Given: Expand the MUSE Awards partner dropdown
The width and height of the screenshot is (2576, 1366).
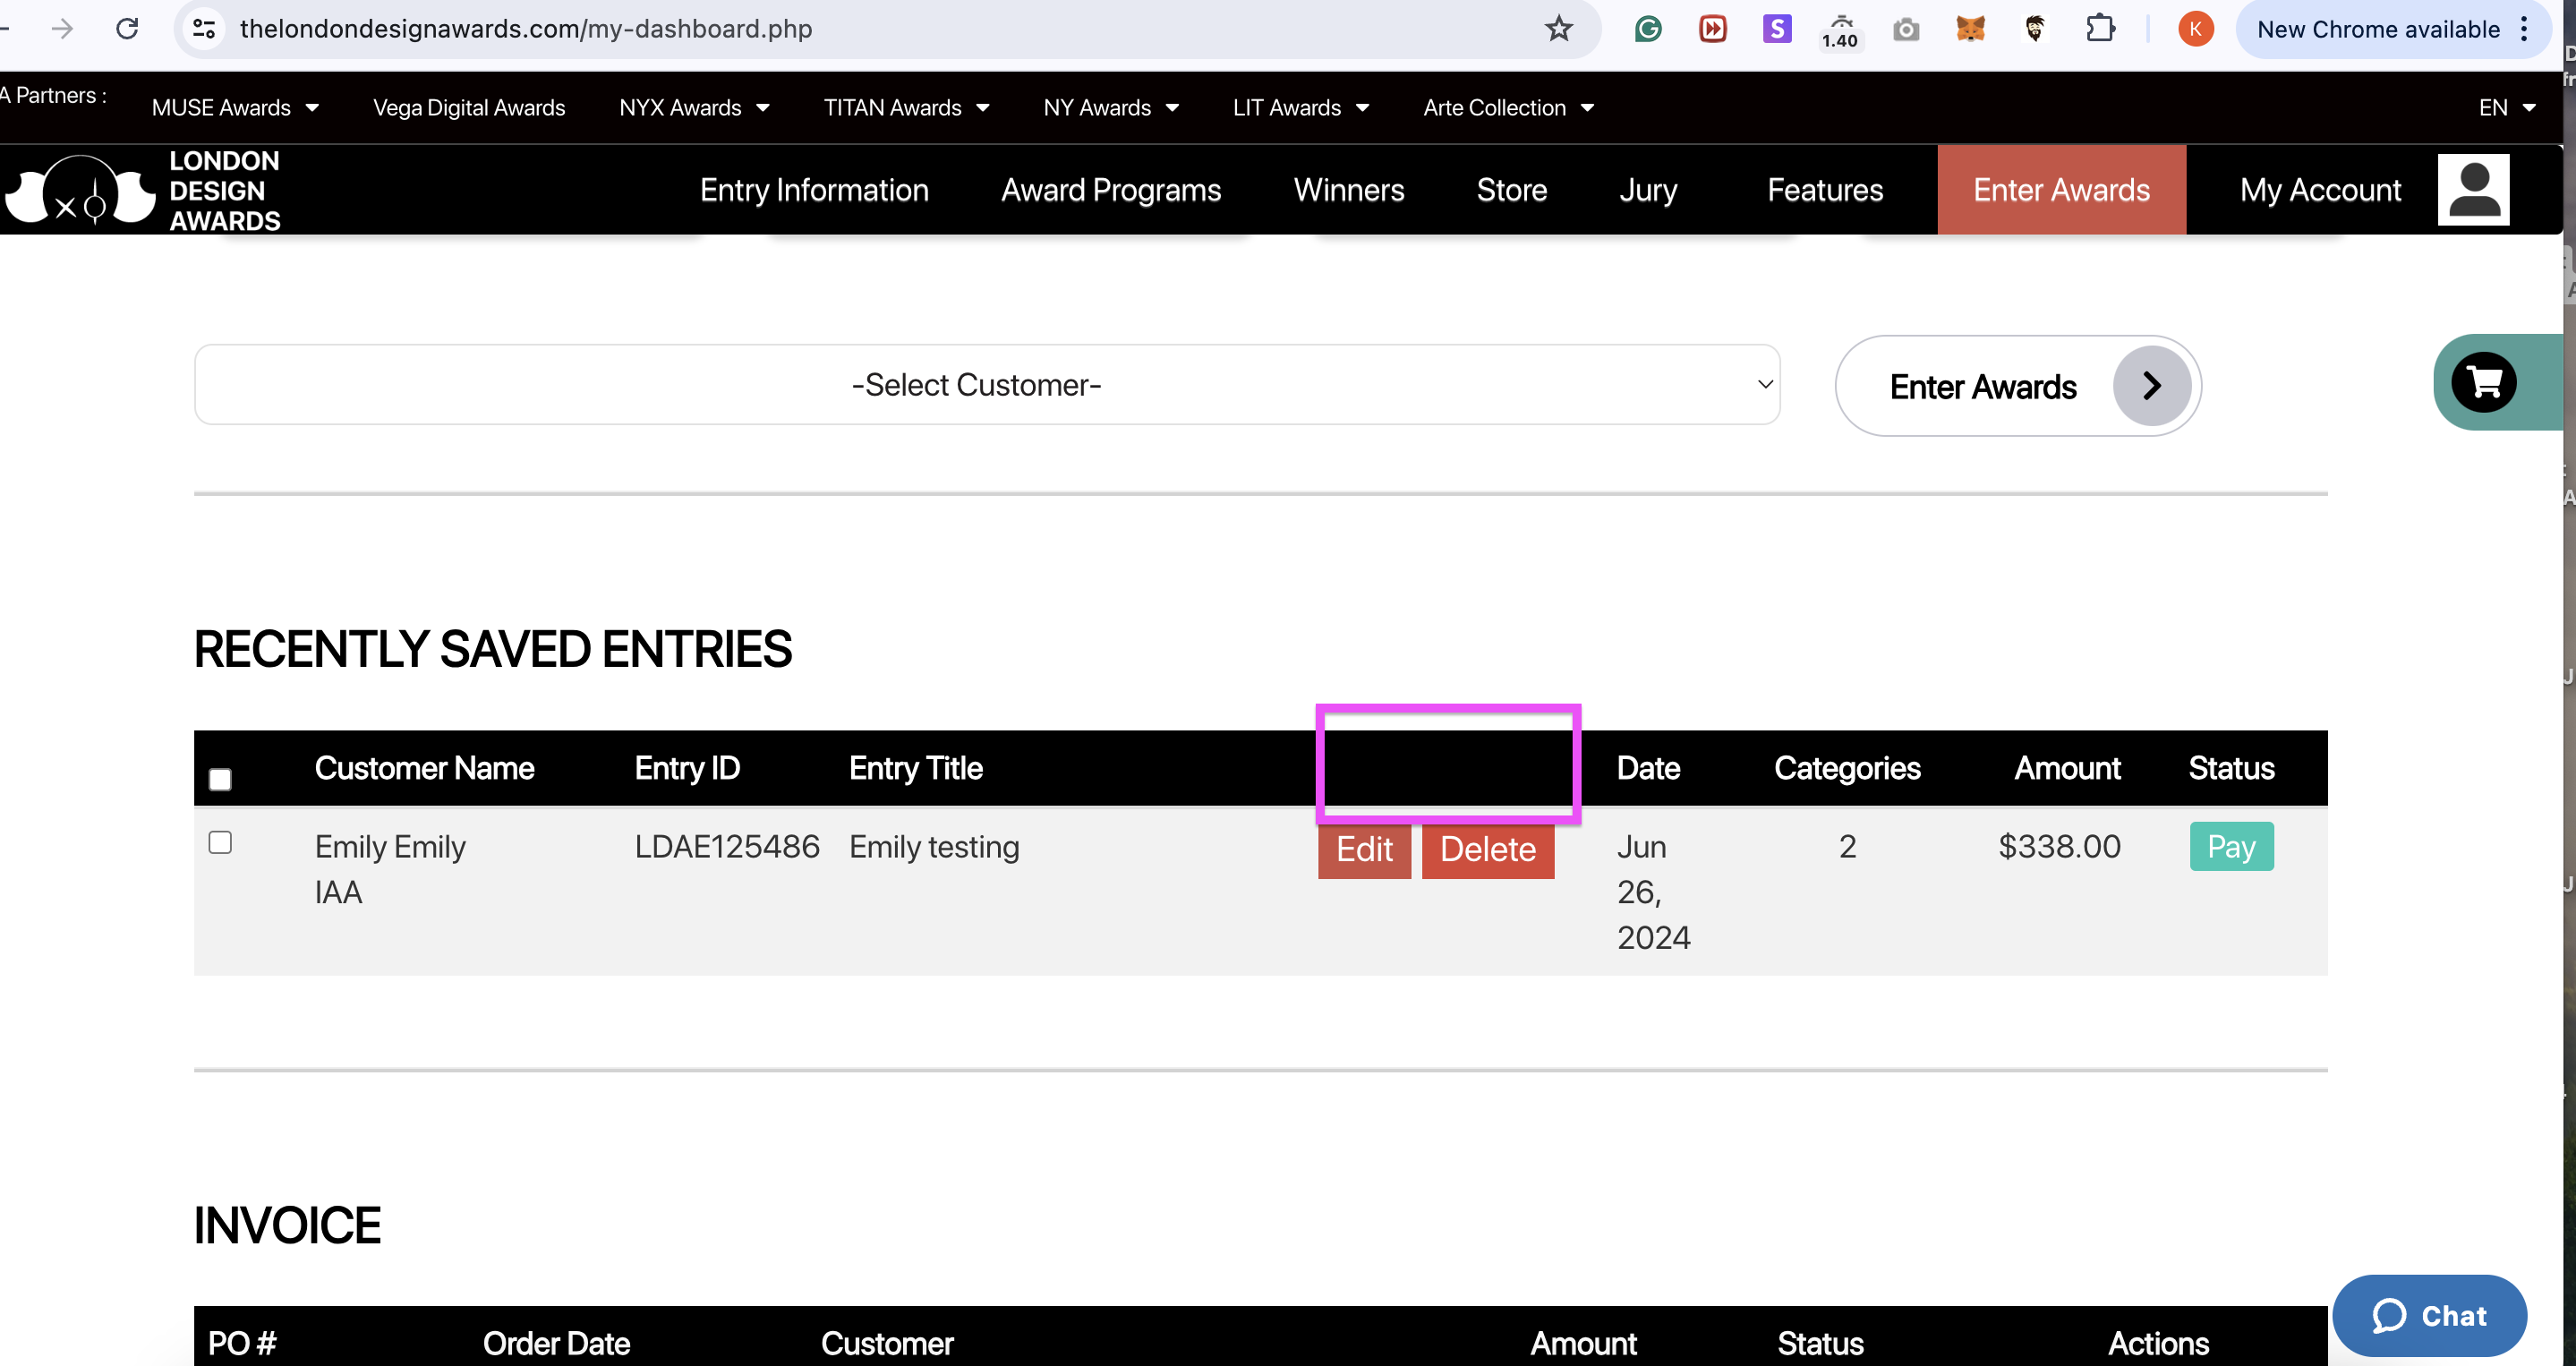Looking at the screenshot, I should [235, 108].
